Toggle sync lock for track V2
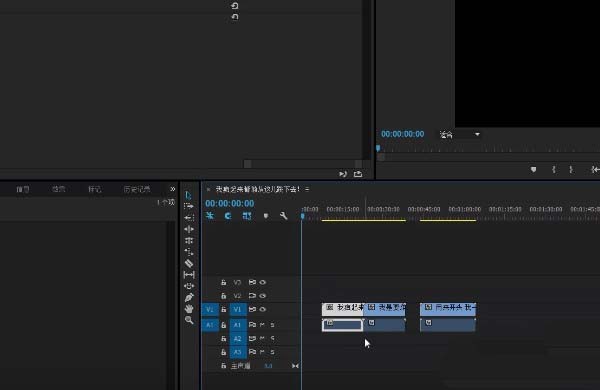 (252, 296)
